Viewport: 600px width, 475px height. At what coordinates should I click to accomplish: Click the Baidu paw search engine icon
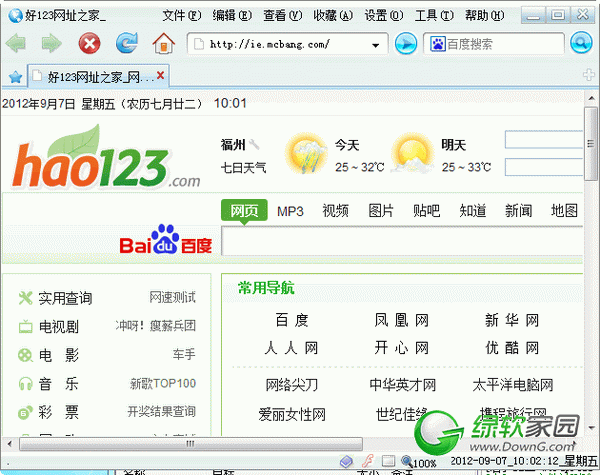[437, 44]
